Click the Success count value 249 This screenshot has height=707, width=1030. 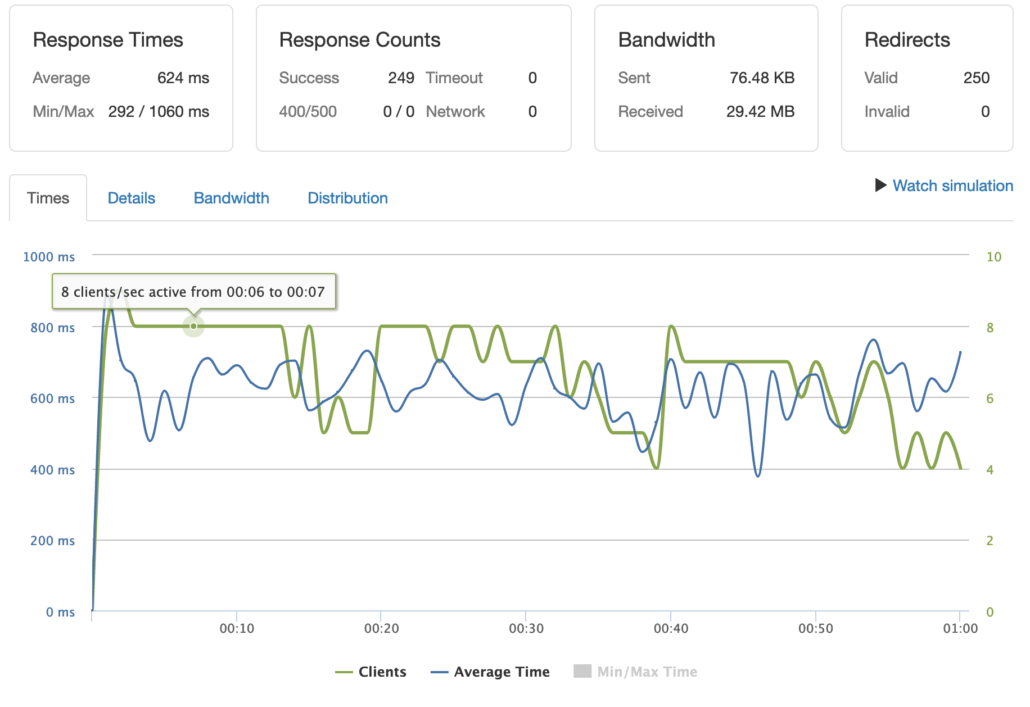[x=401, y=78]
